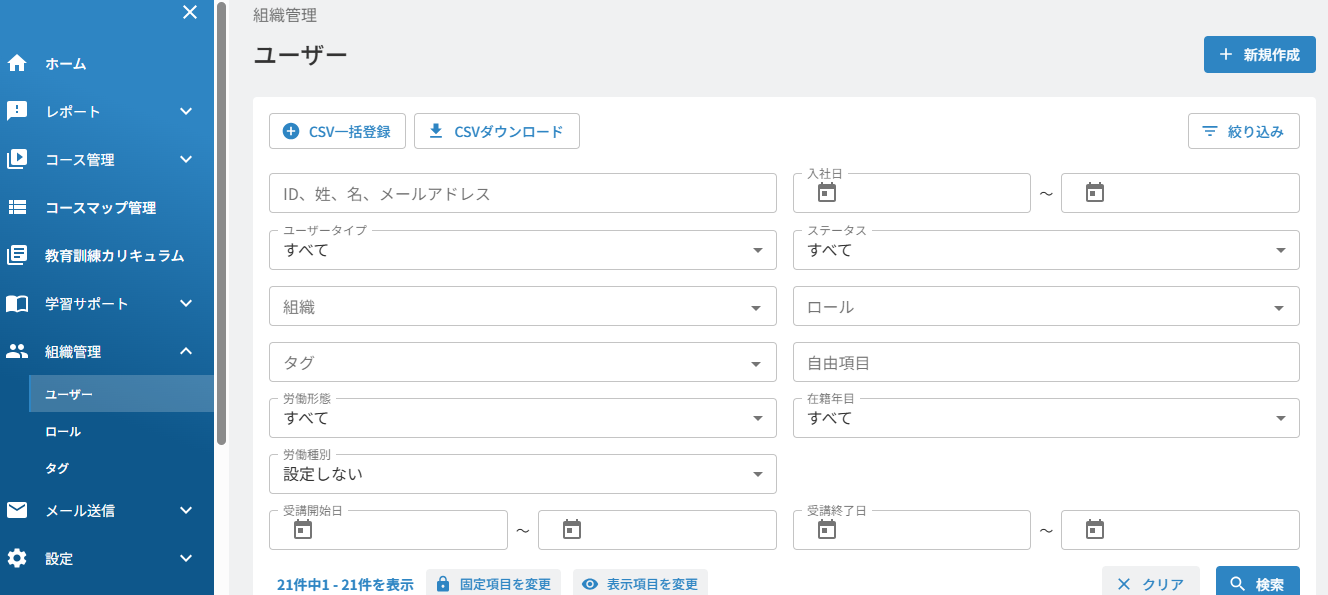
Task: Open the 組織 dropdown
Action: 523,307
